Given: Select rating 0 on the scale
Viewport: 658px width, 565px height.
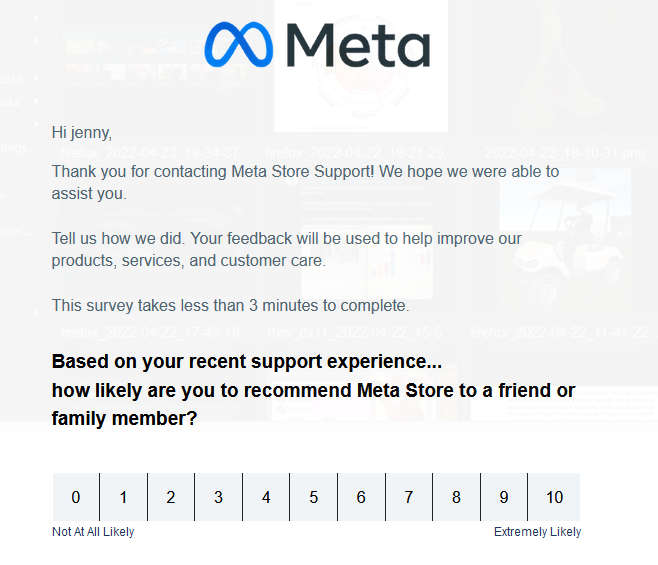Looking at the screenshot, I should point(76,497).
